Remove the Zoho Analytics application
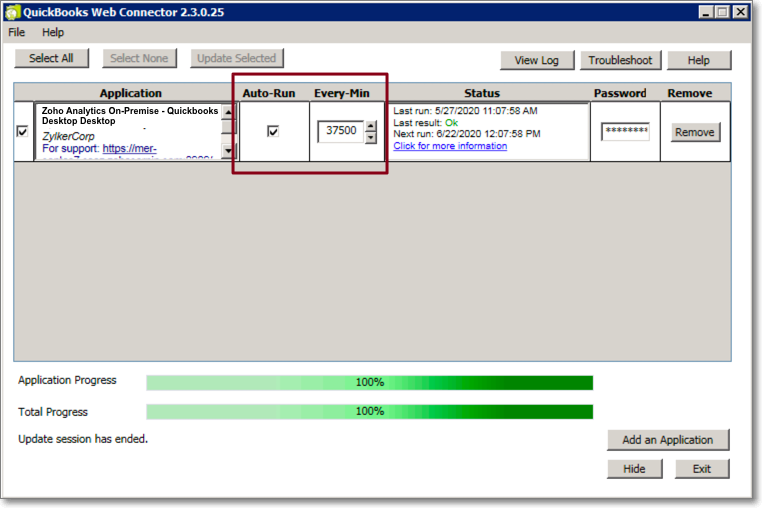Viewport: 762px width, 508px height. [695, 132]
